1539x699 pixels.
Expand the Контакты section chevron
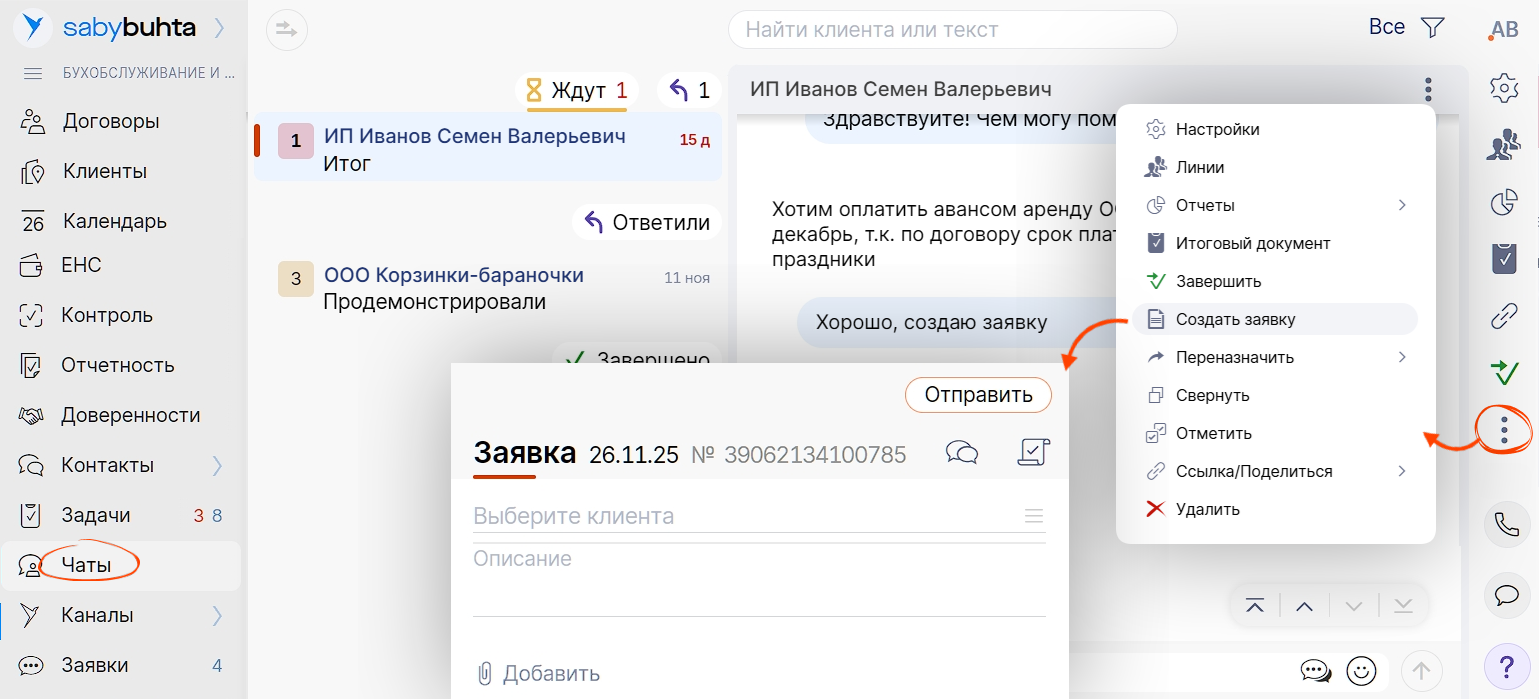point(217,465)
